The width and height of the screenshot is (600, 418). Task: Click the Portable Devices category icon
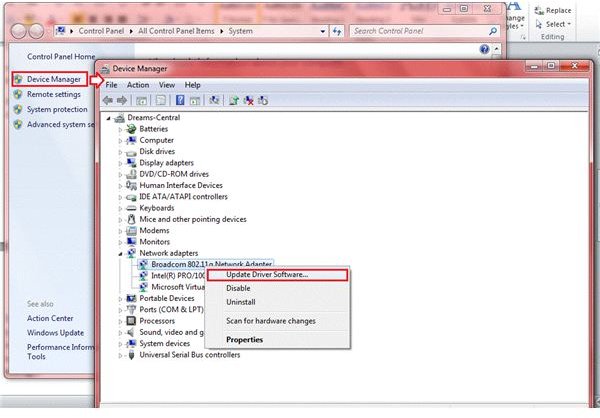point(131,298)
